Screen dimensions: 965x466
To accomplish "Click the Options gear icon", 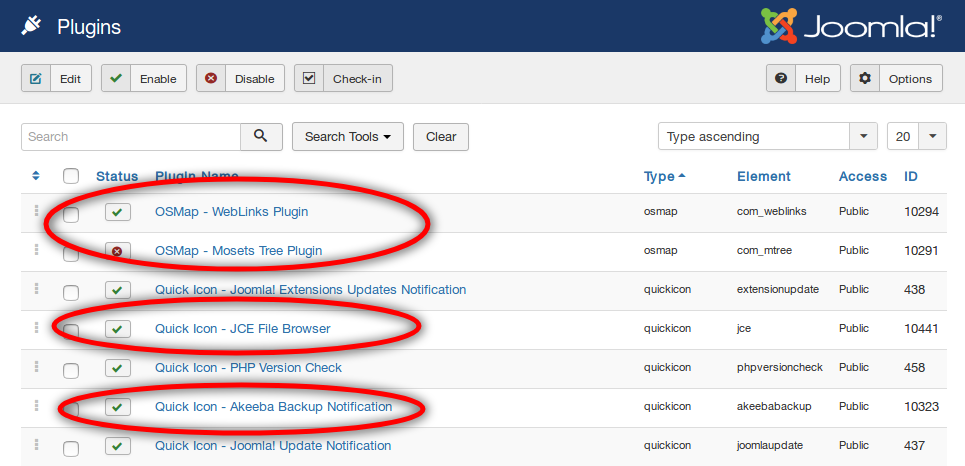I will 865,79.
